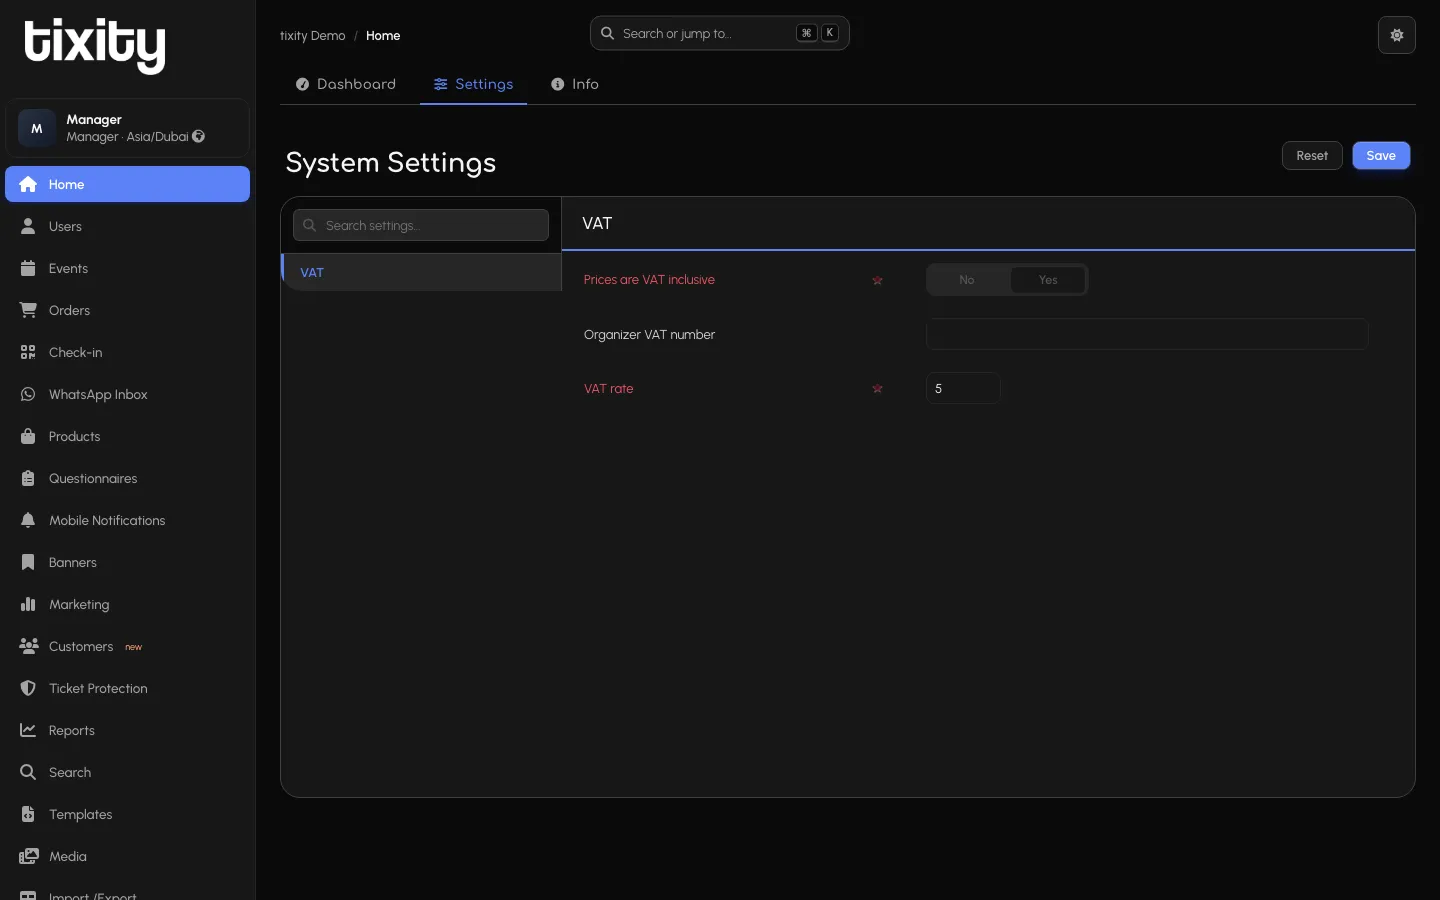Click the WhatsApp Inbox icon

click(x=28, y=394)
